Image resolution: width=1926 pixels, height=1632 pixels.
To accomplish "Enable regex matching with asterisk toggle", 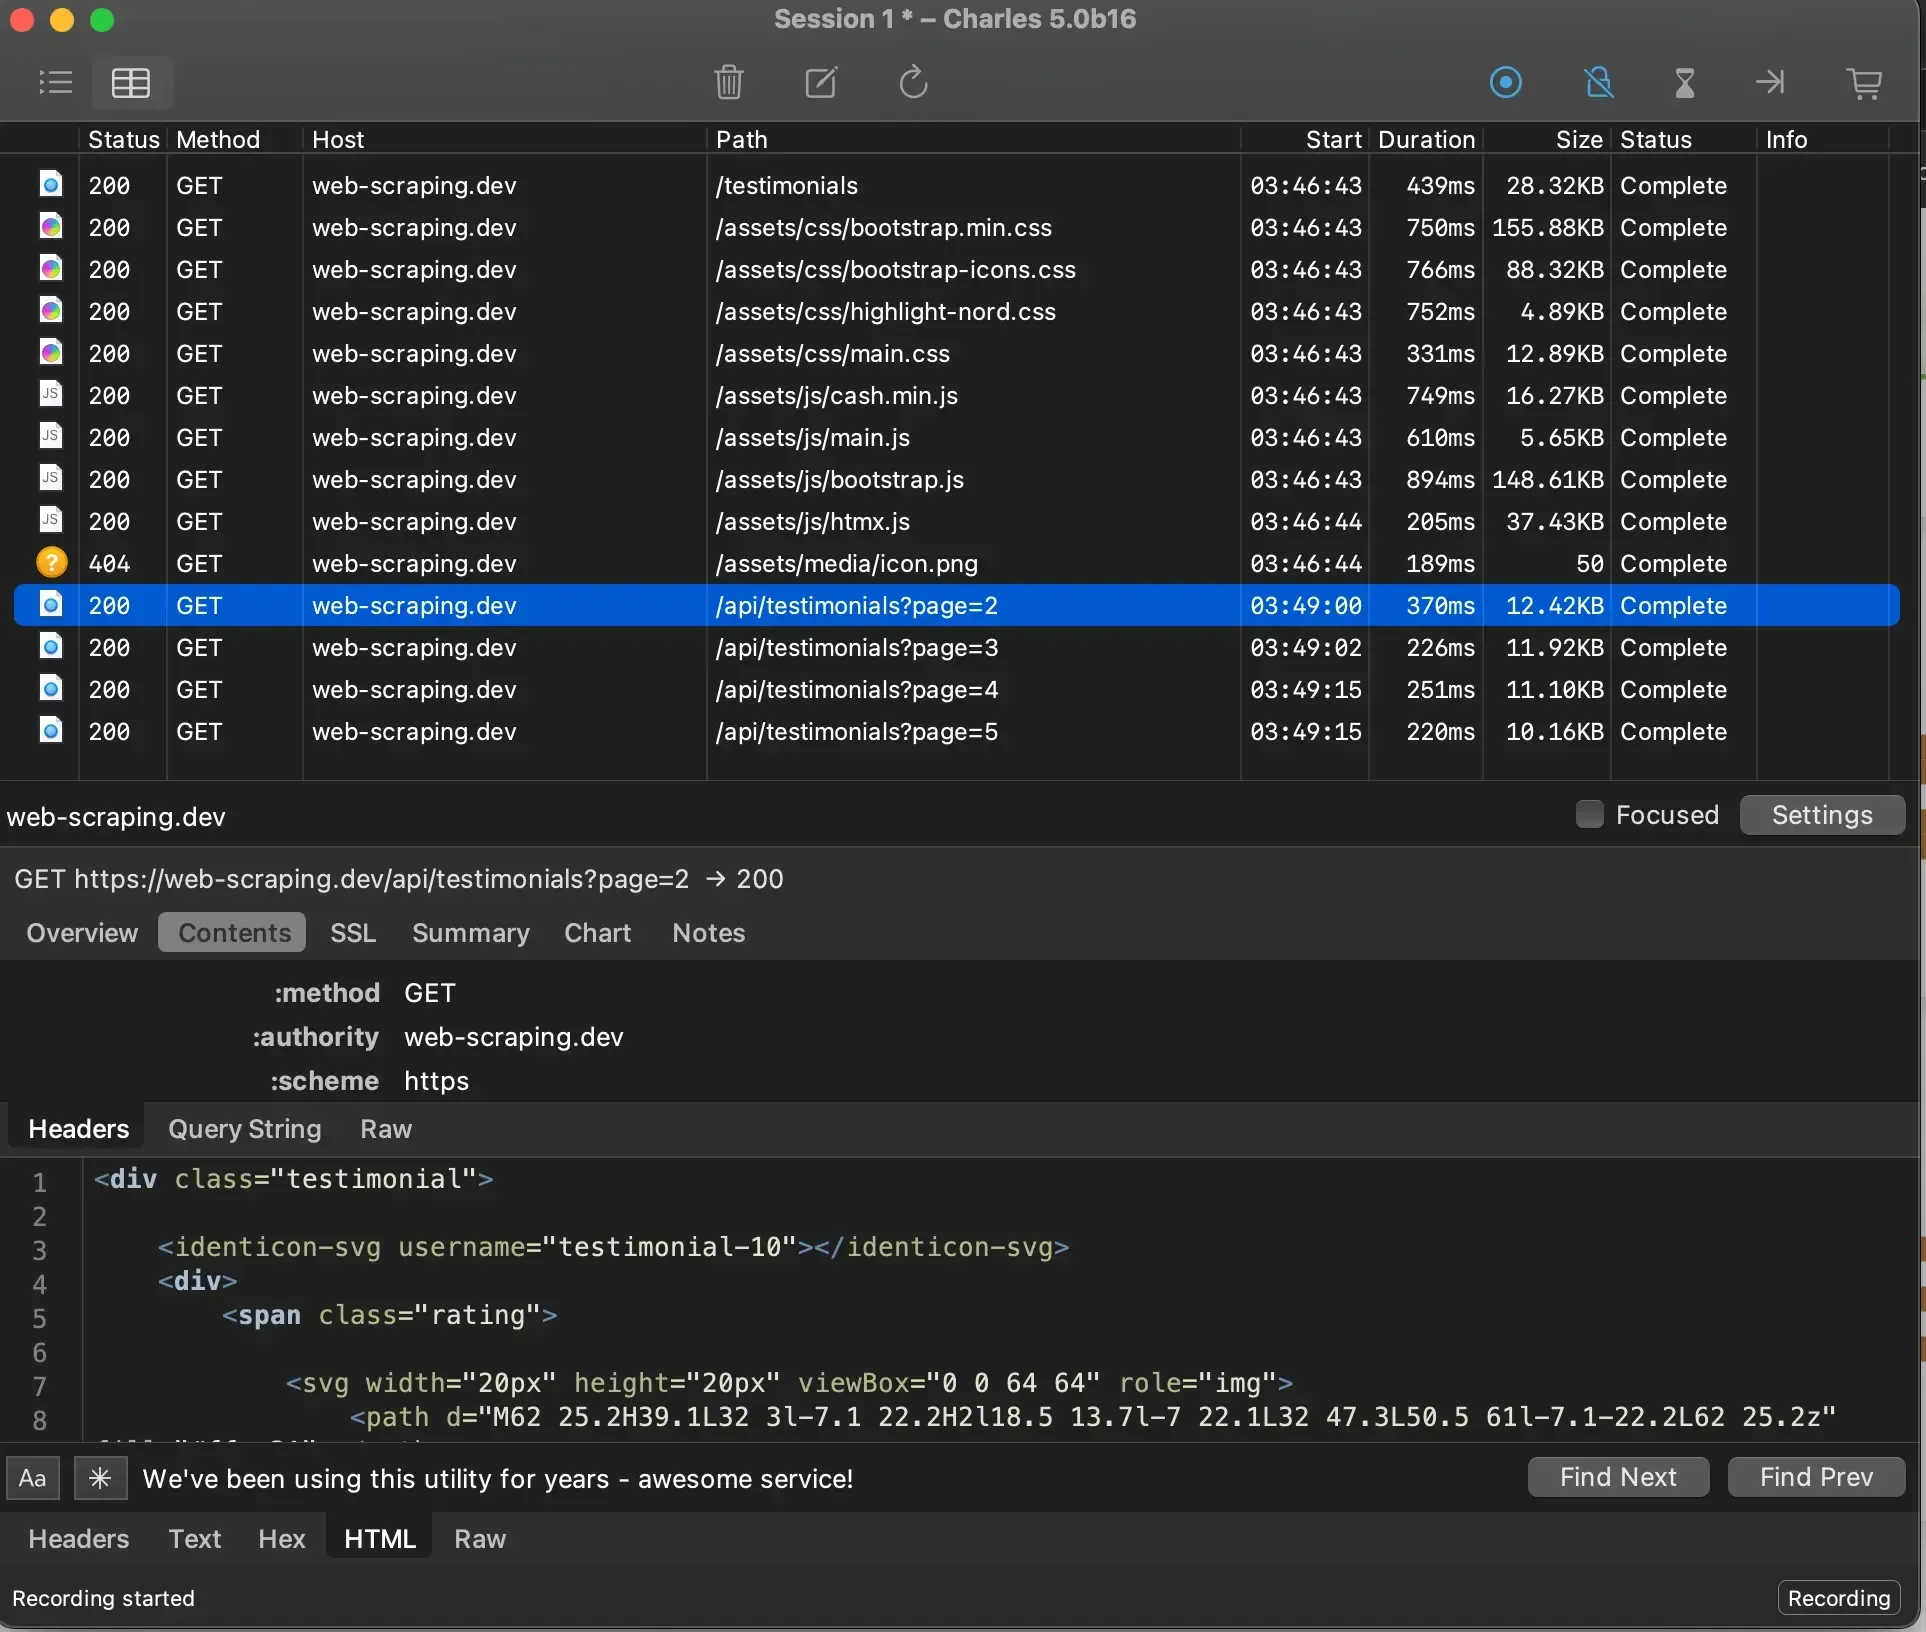I will click(x=100, y=1478).
